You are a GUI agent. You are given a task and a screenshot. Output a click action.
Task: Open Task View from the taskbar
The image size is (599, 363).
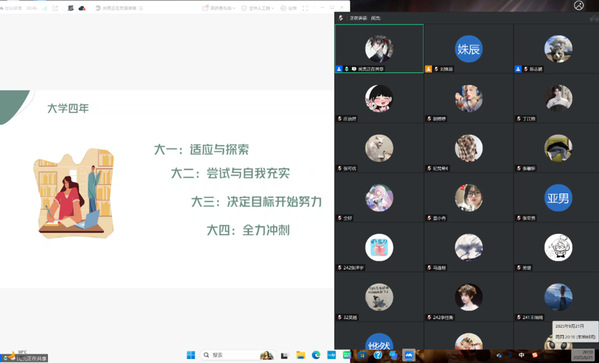[x=284, y=355]
